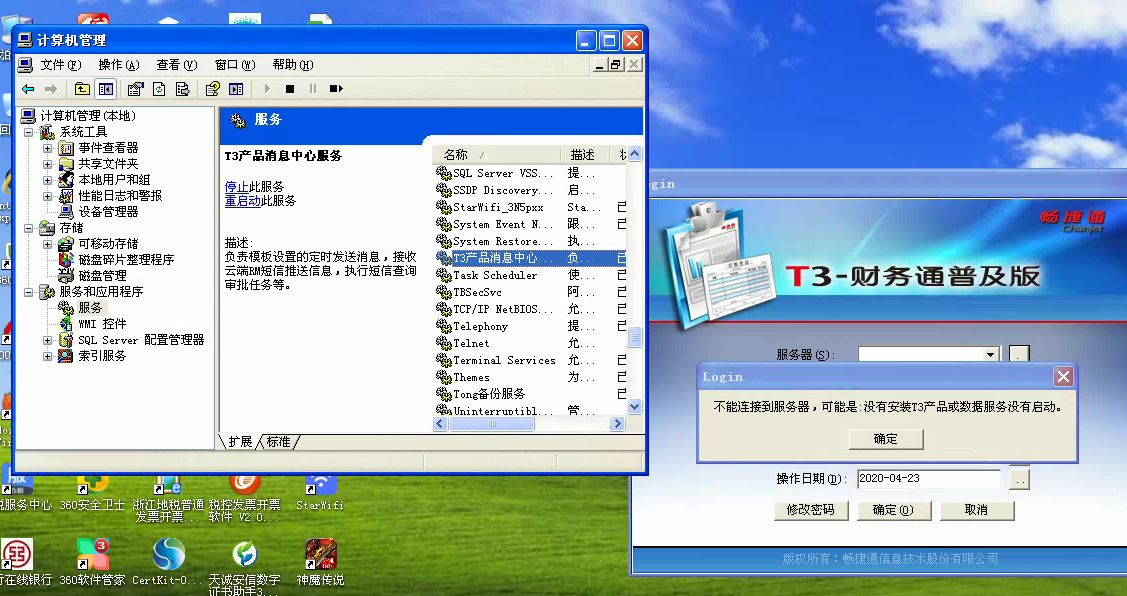
Task: Click the up one level folder icon
Action: coord(82,89)
